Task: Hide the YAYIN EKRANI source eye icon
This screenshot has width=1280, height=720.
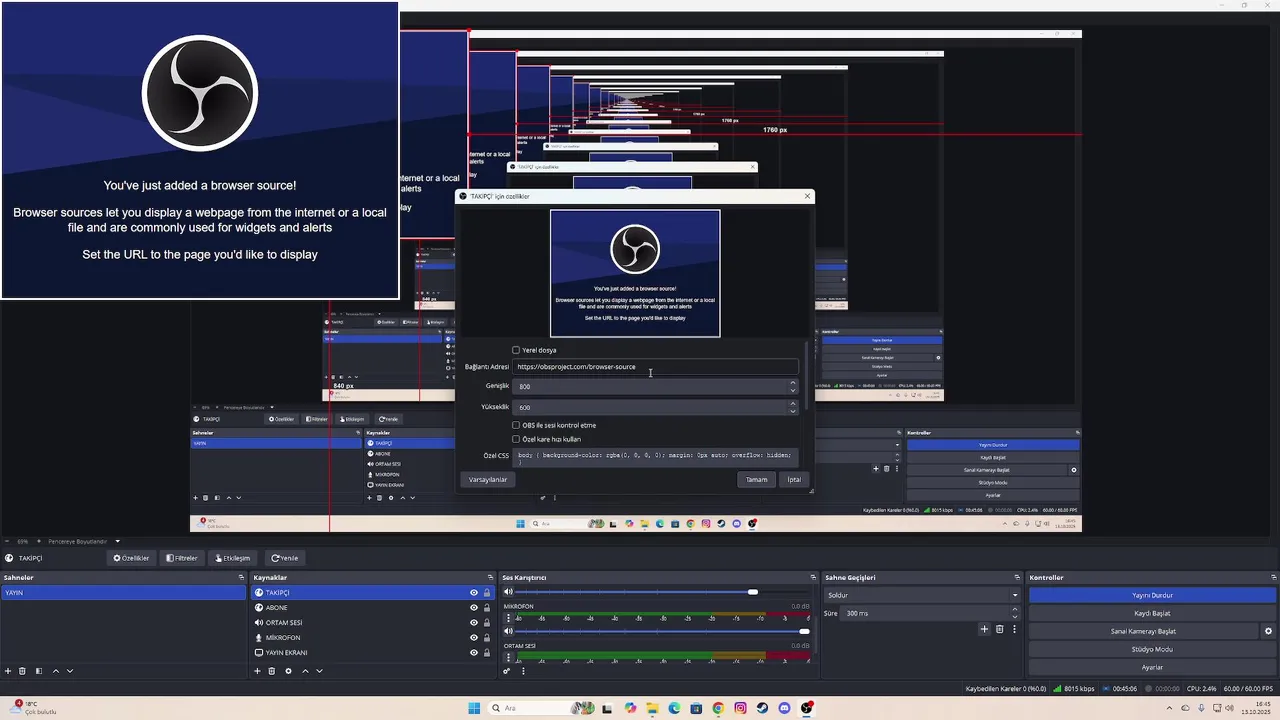Action: tap(474, 653)
